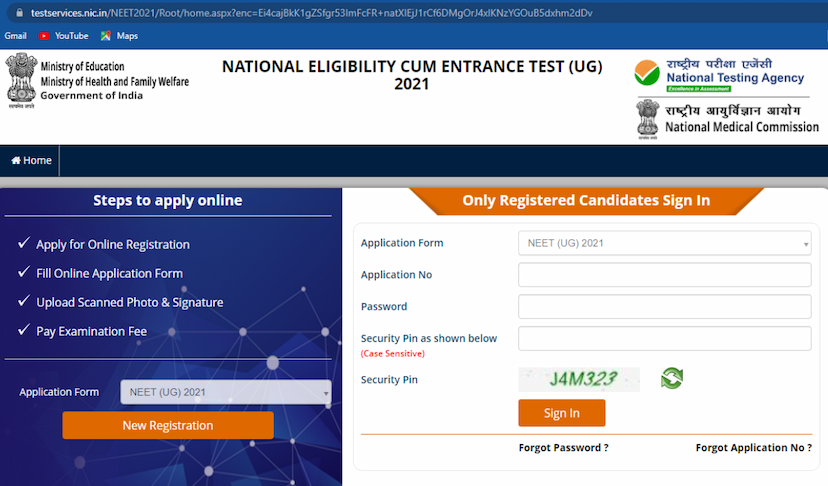Refresh the security pin captcha
The width and height of the screenshot is (828, 486).
coord(672,378)
